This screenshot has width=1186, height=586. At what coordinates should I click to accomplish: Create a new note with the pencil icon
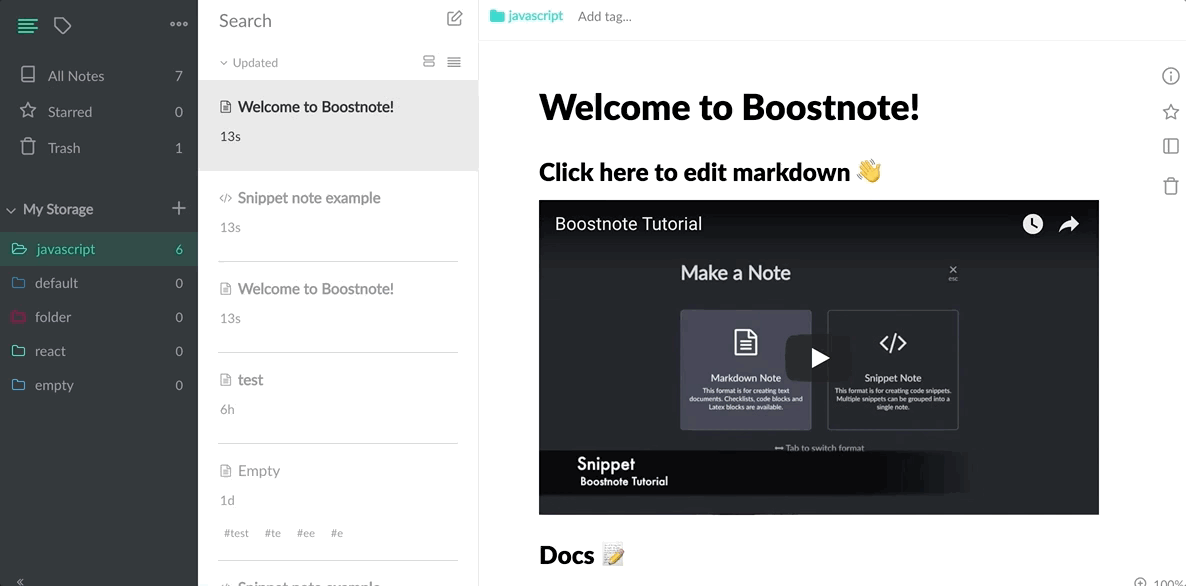tap(455, 19)
